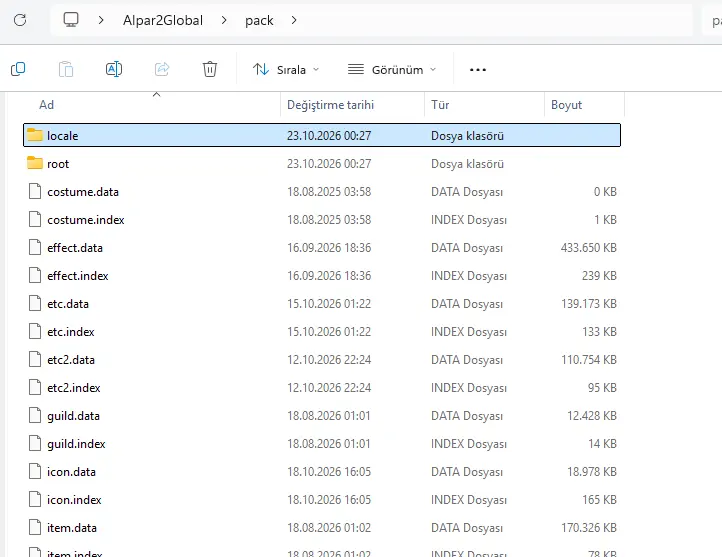The width and height of the screenshot is (722, 557).
Task: Select the root folder name
Action: (x=58, y=164)
